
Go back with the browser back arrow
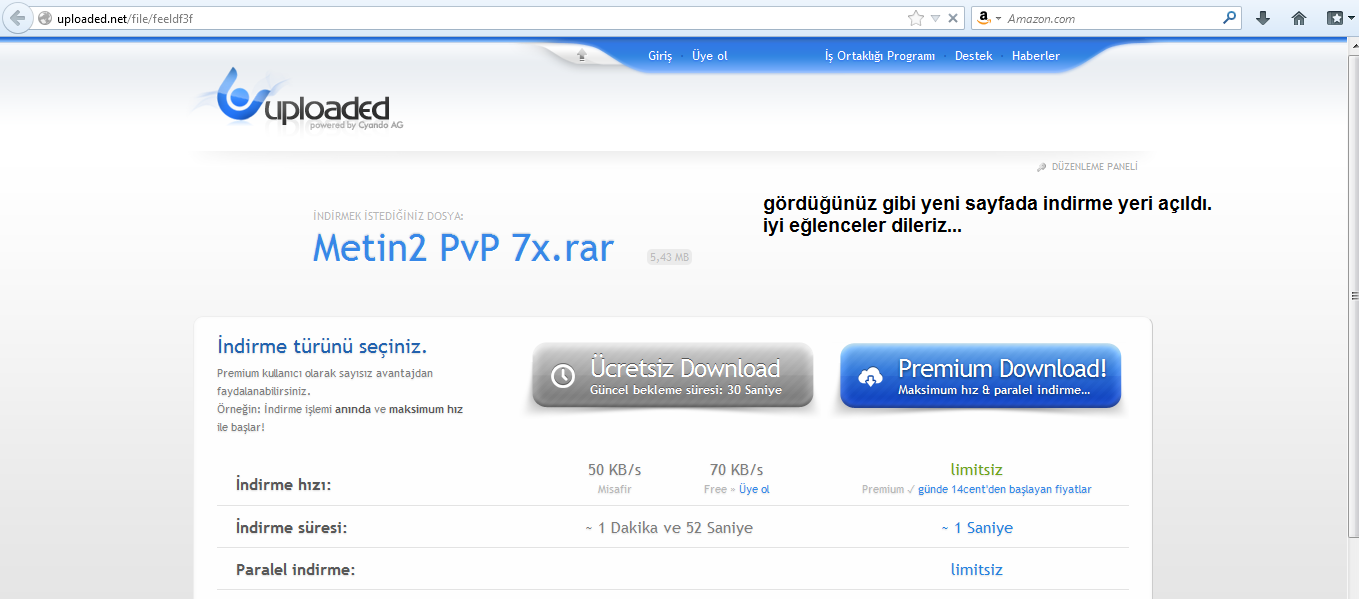tap(17, 18)
